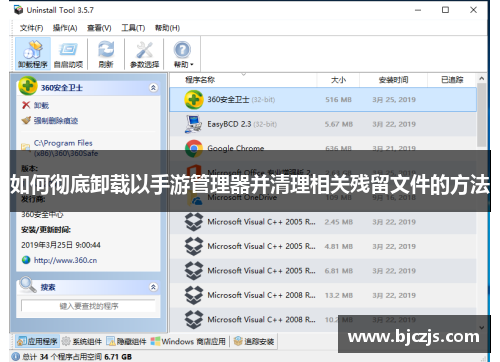Sort by 程序名称 column header
Viewport: 500px width, 362px height.
tap(200, 80)
